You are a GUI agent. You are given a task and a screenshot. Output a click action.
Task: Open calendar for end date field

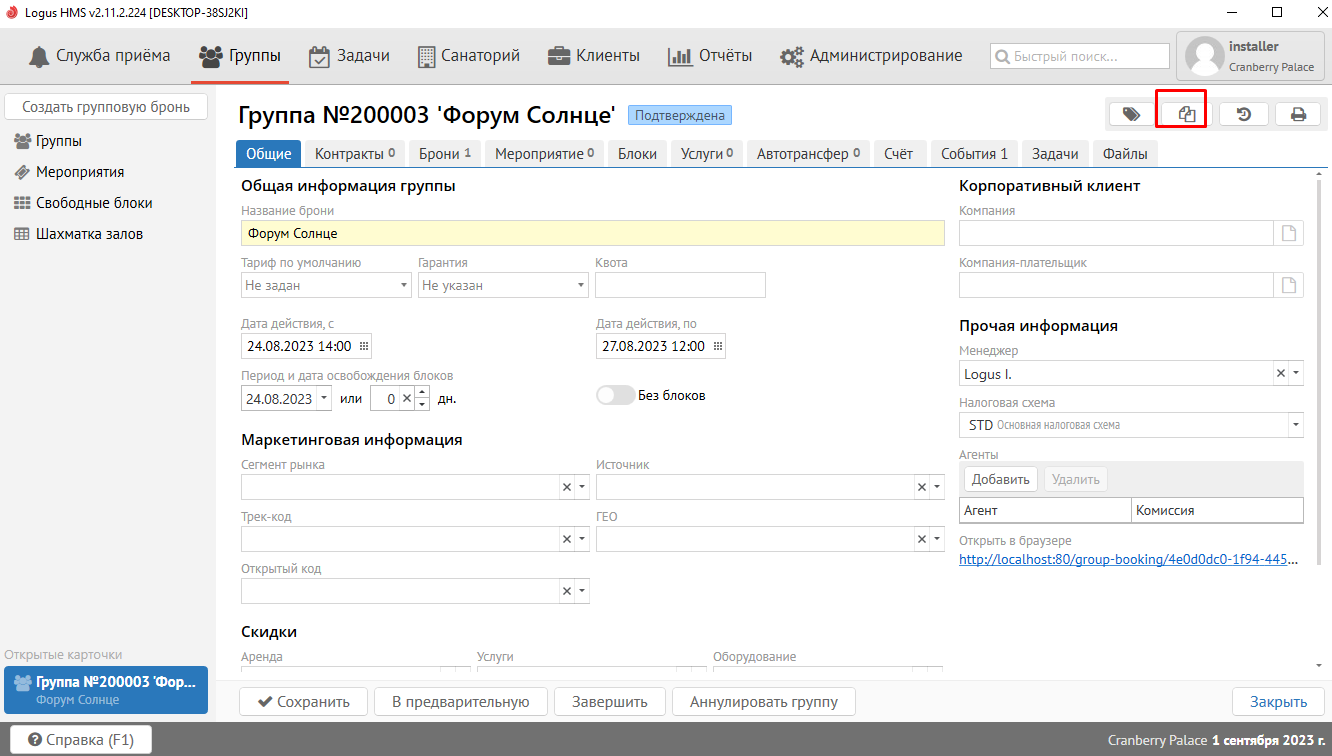(717, 346)
